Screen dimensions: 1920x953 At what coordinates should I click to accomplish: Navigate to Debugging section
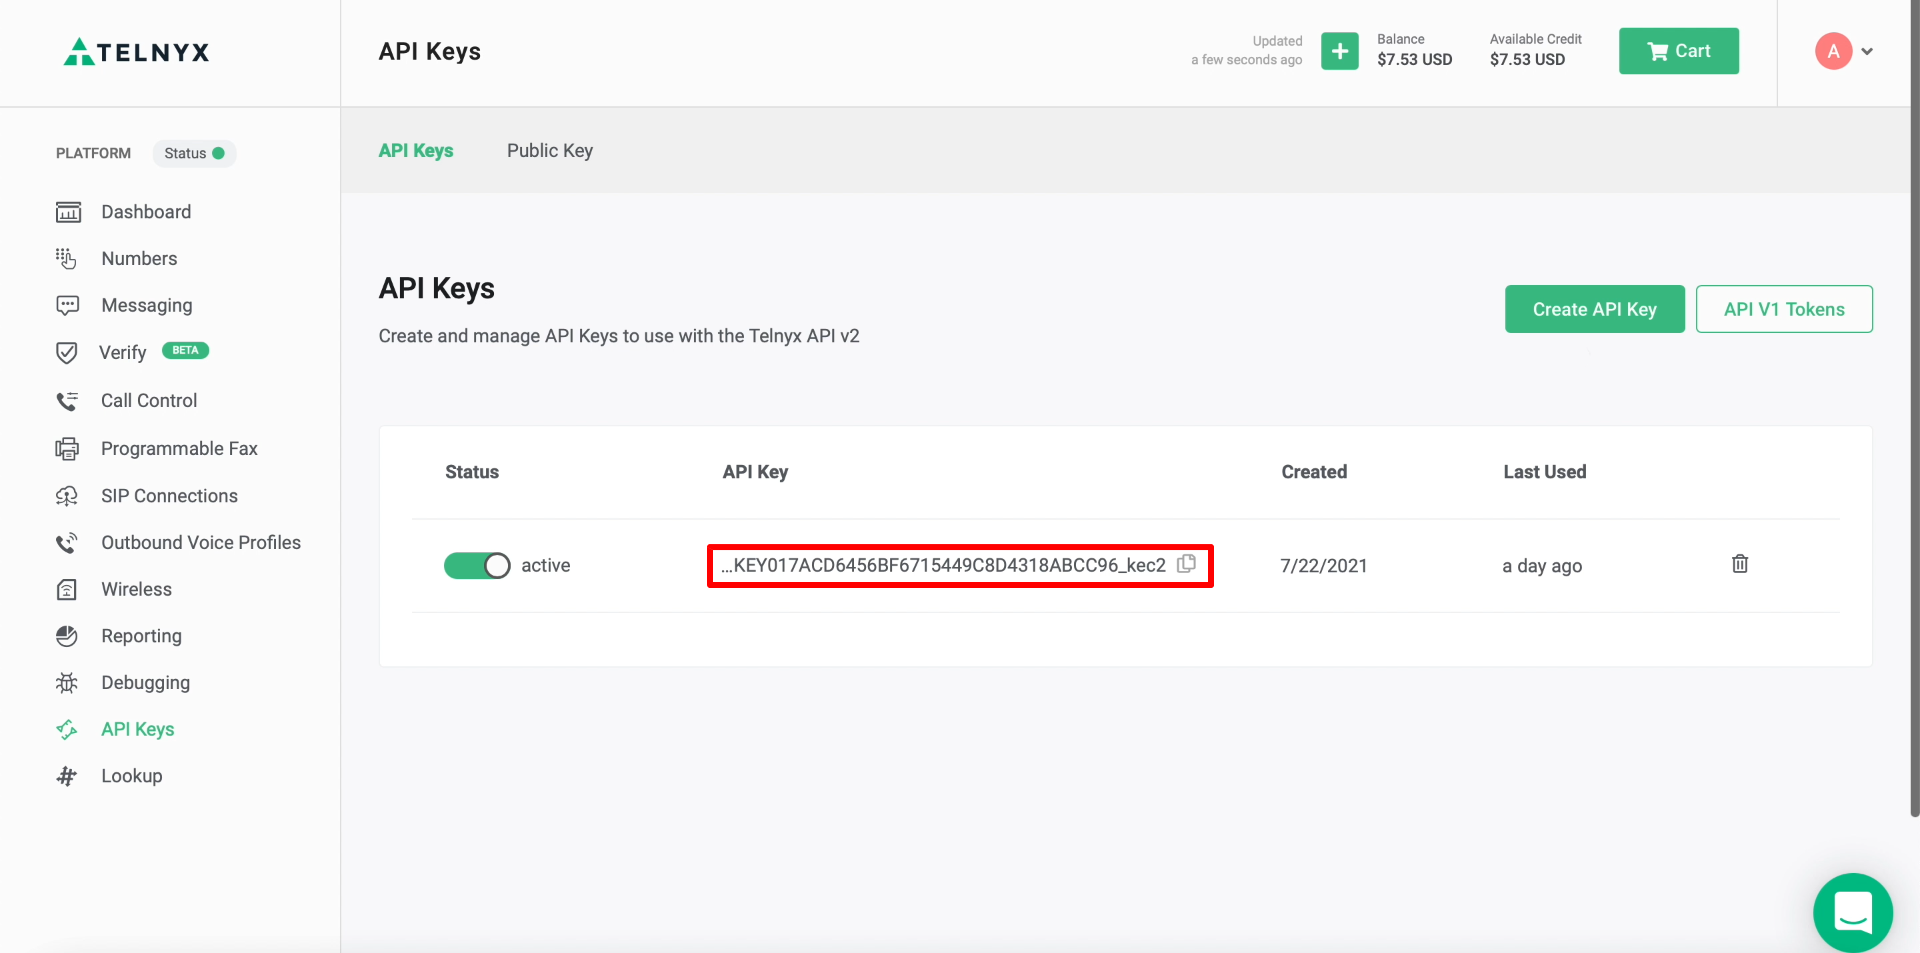click(145, 683)
